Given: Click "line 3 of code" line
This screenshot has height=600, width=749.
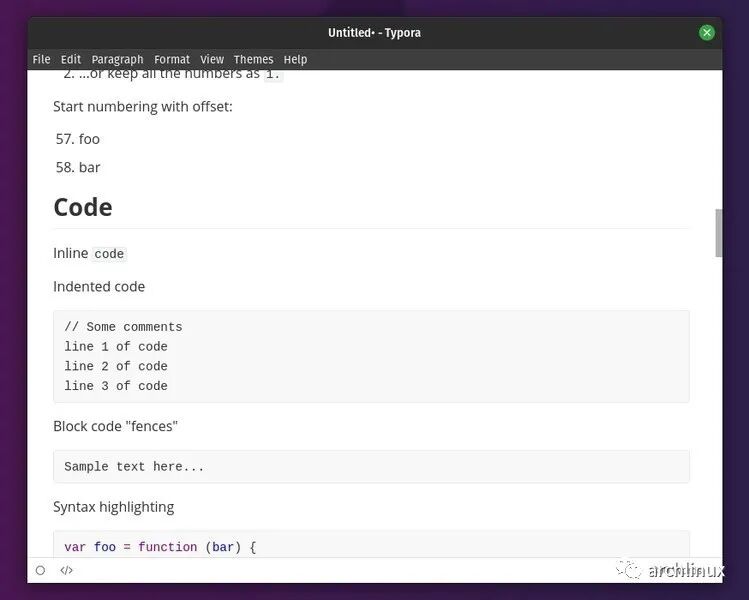Looking at the screenshot, I should 116,386.
